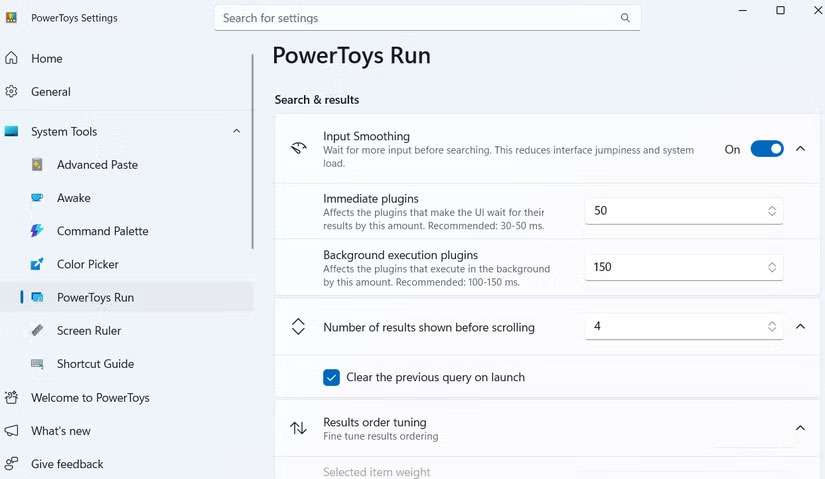Image resolution: width=825 pixels, height=479 pixels.
Task: Click the What's new megaphone icon
Action: 12,431
